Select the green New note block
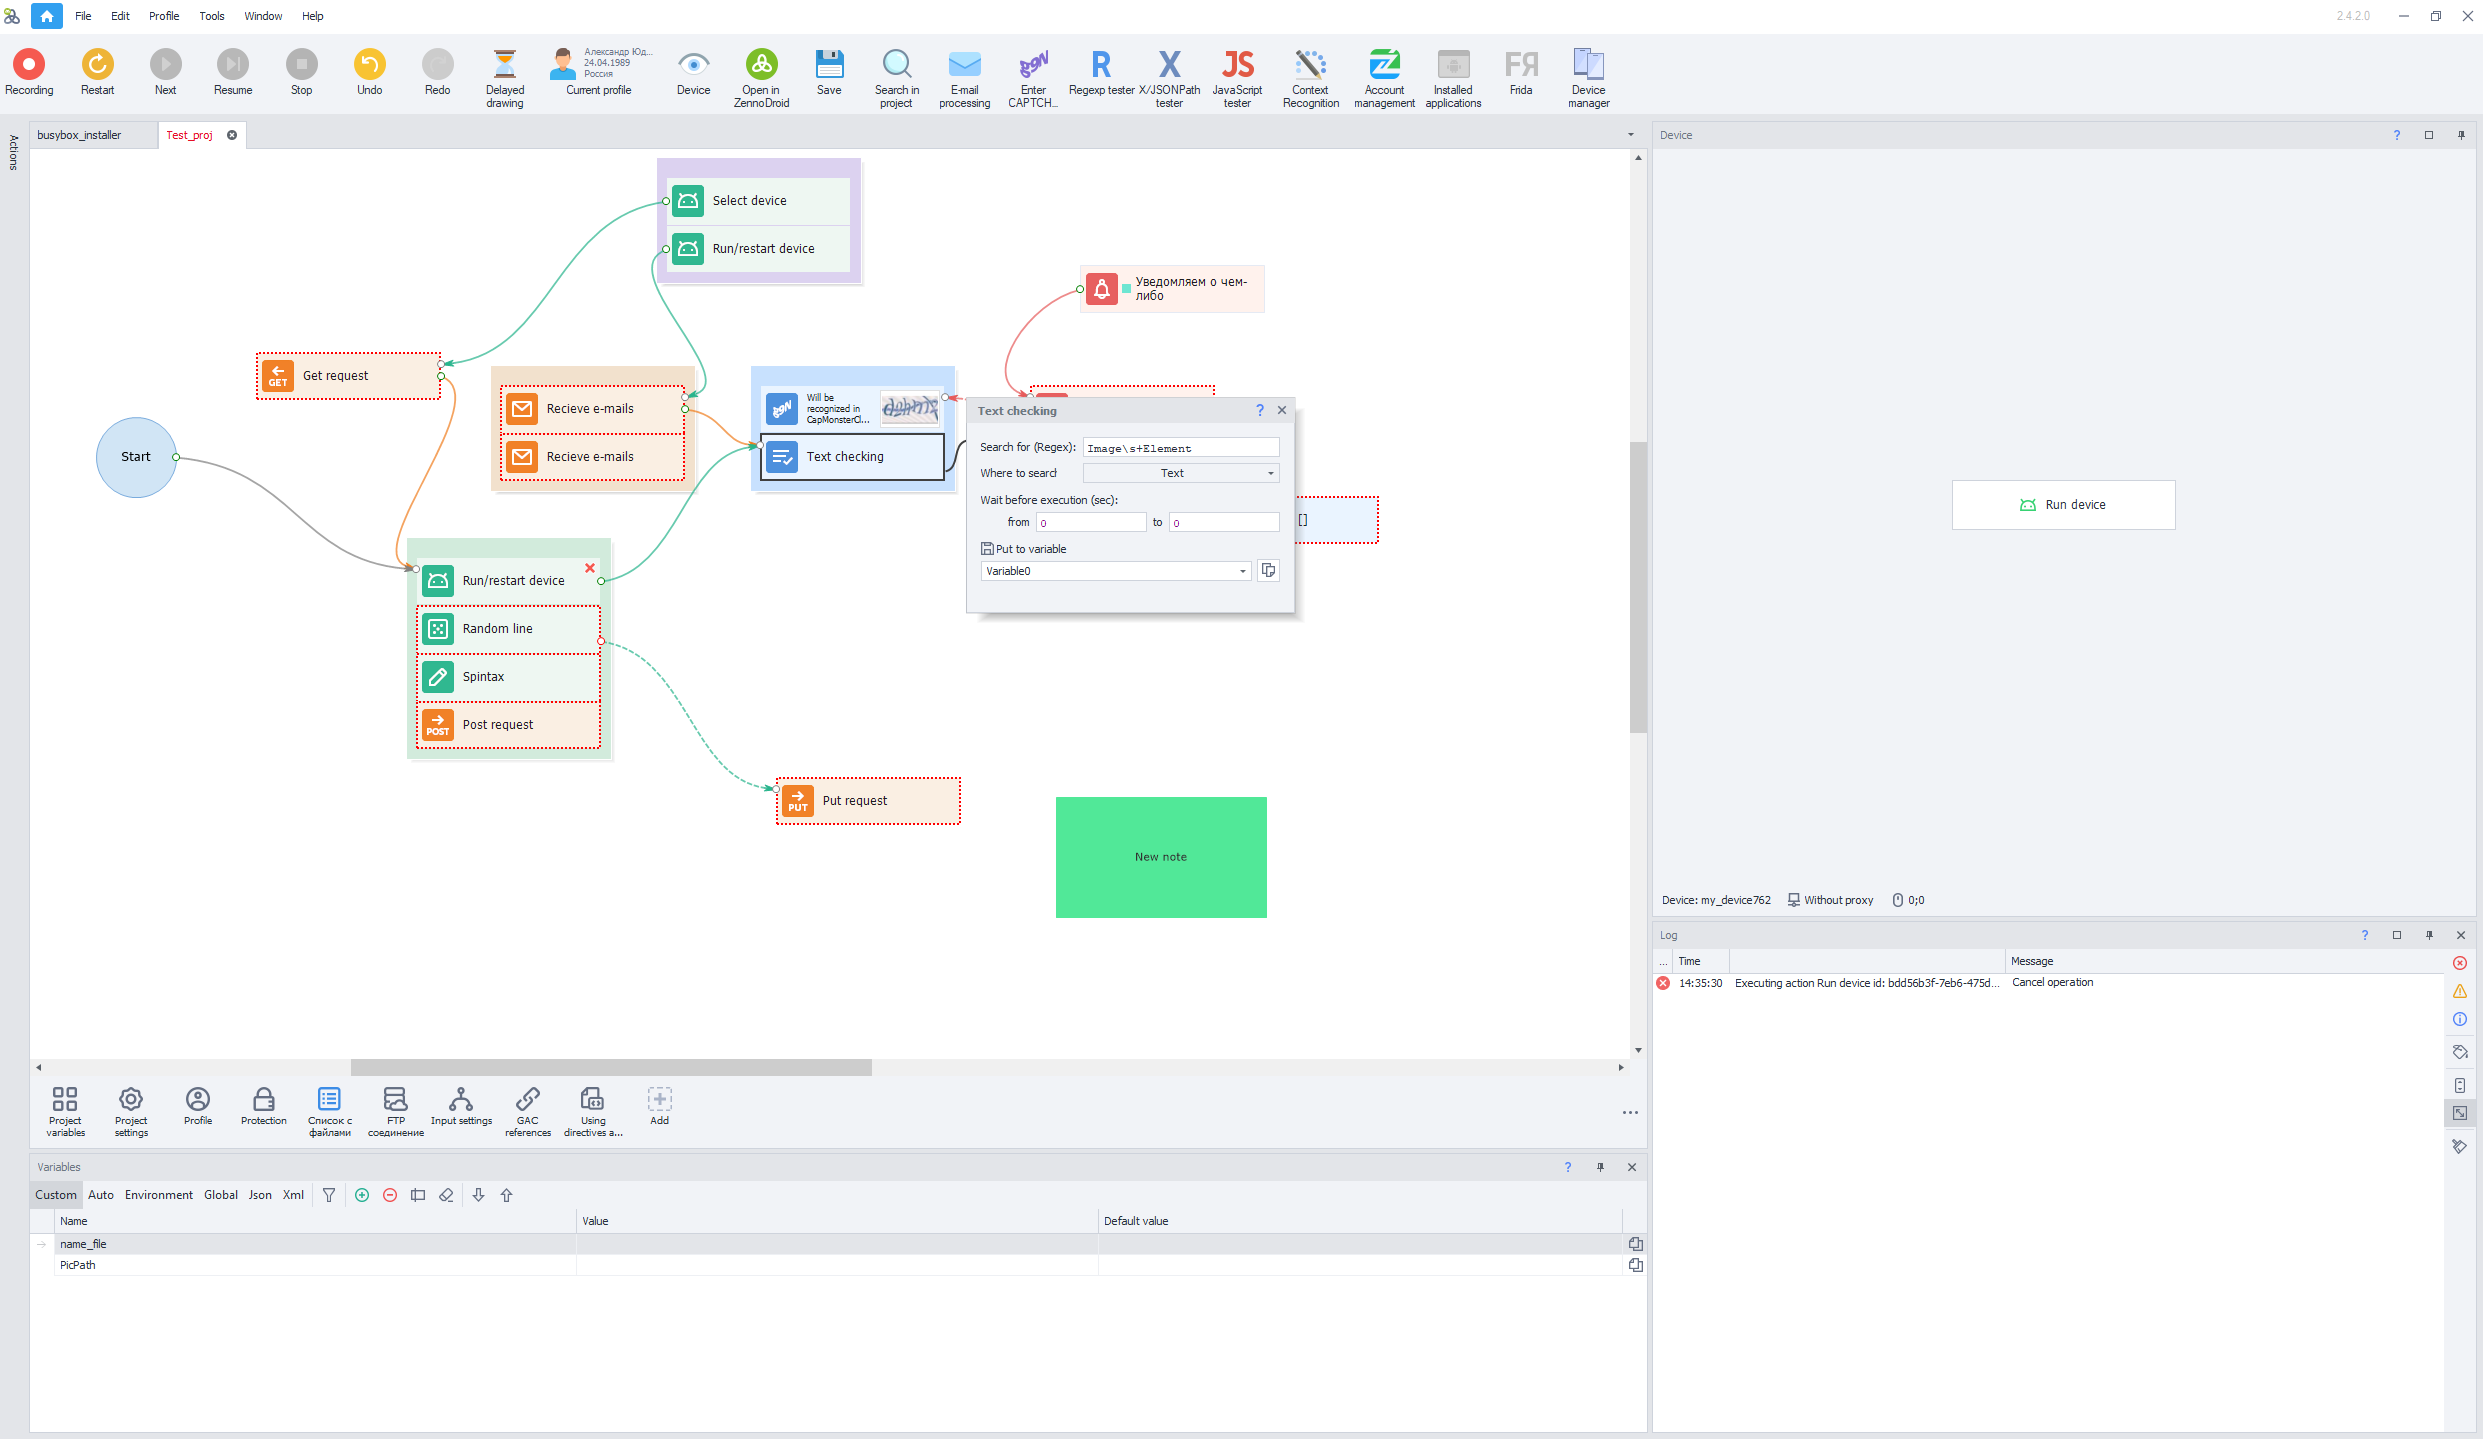 [1160, 857]
